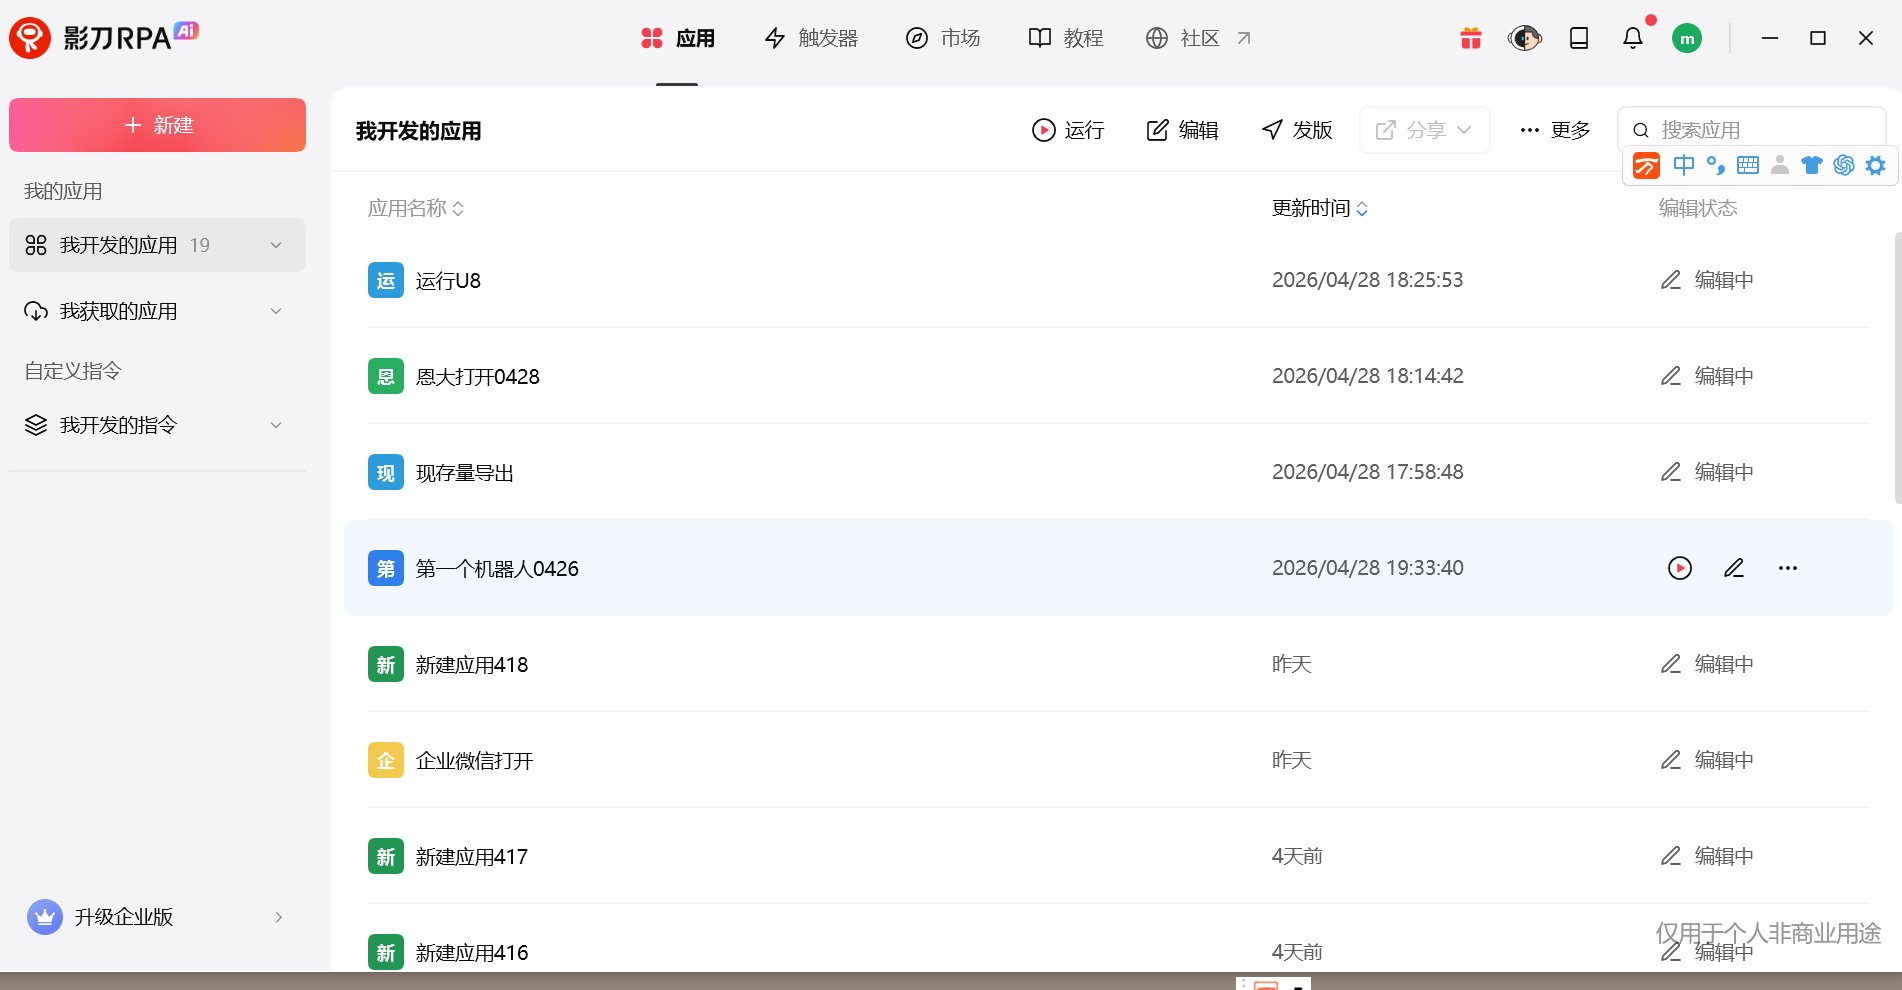The height and width of the screenshot is (990, 1902).
Task: Expand the 我开发的指令 section
Action: pos(276,425)
